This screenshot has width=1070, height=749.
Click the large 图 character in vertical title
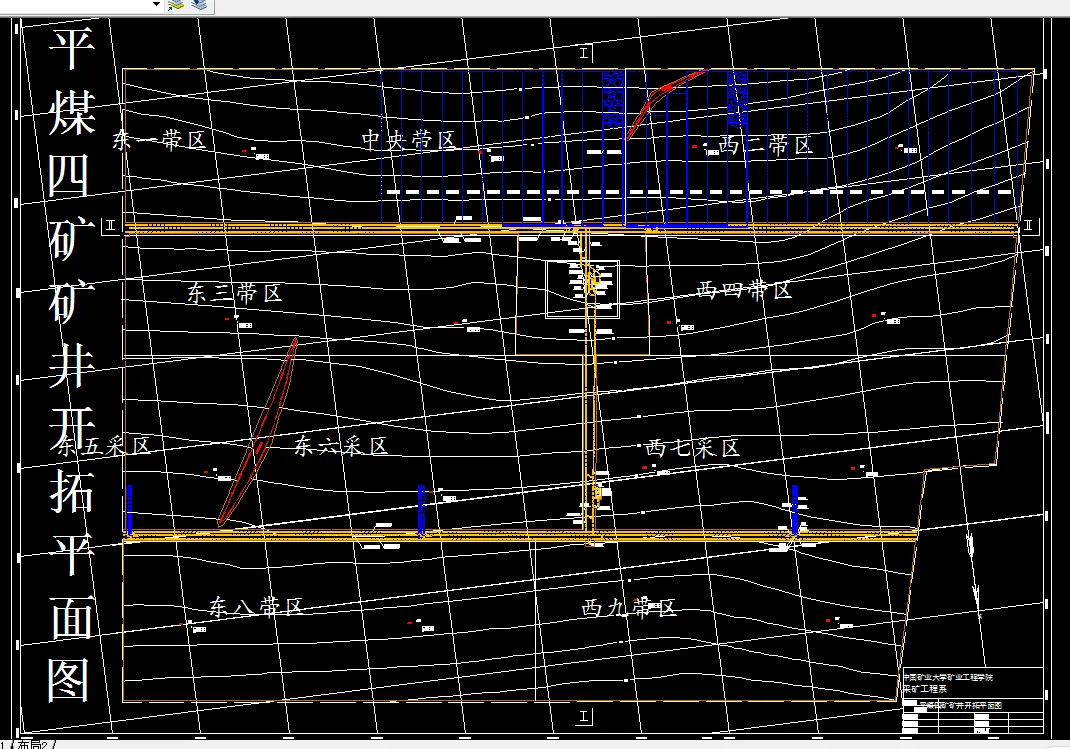69,680
